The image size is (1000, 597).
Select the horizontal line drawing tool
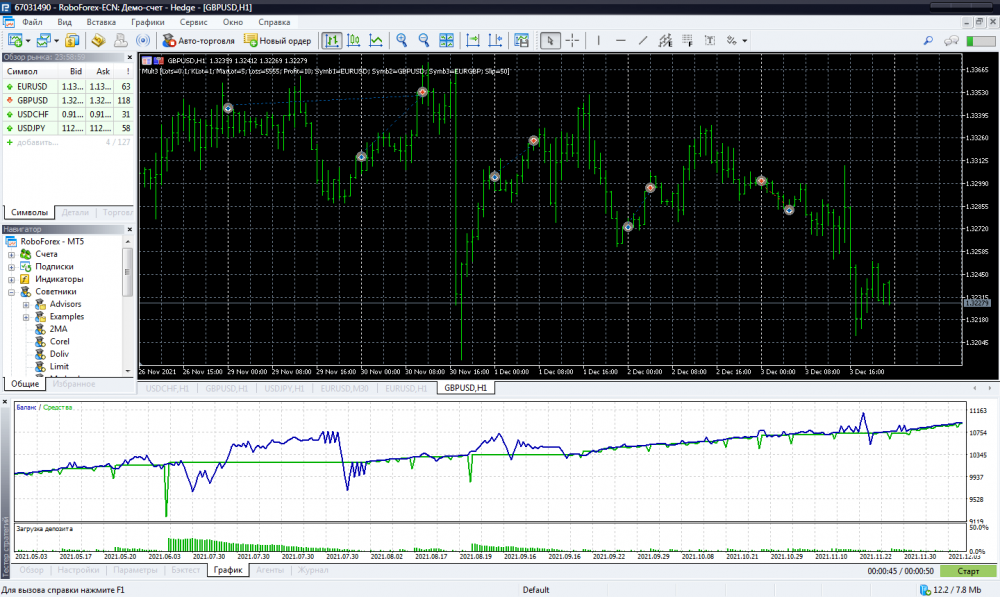[621, 41]
